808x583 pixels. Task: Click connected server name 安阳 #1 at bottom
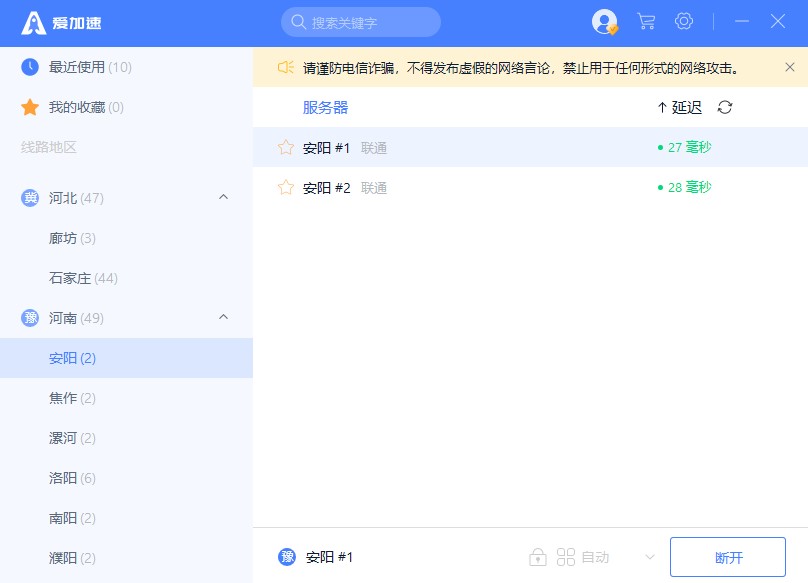pos(329,557)
